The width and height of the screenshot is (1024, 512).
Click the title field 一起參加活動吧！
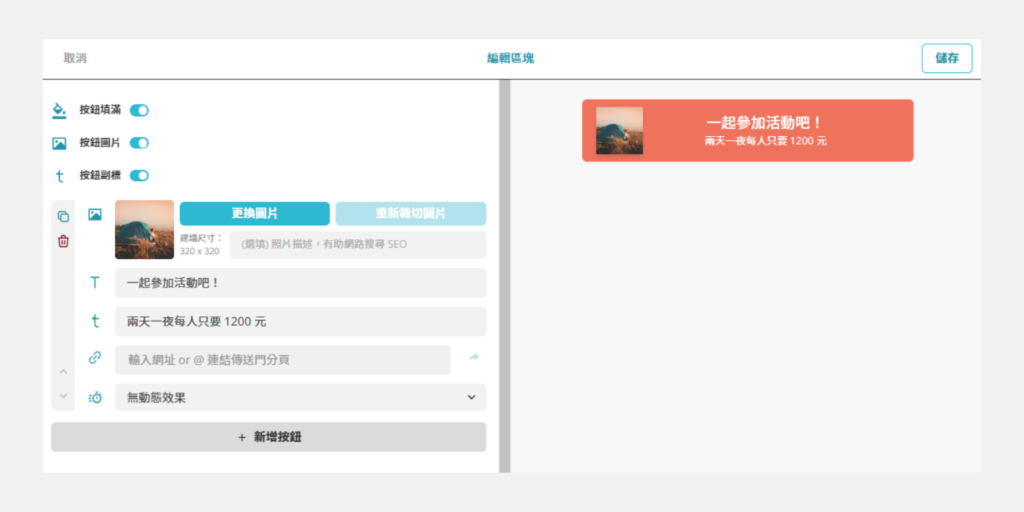point(300,283)
